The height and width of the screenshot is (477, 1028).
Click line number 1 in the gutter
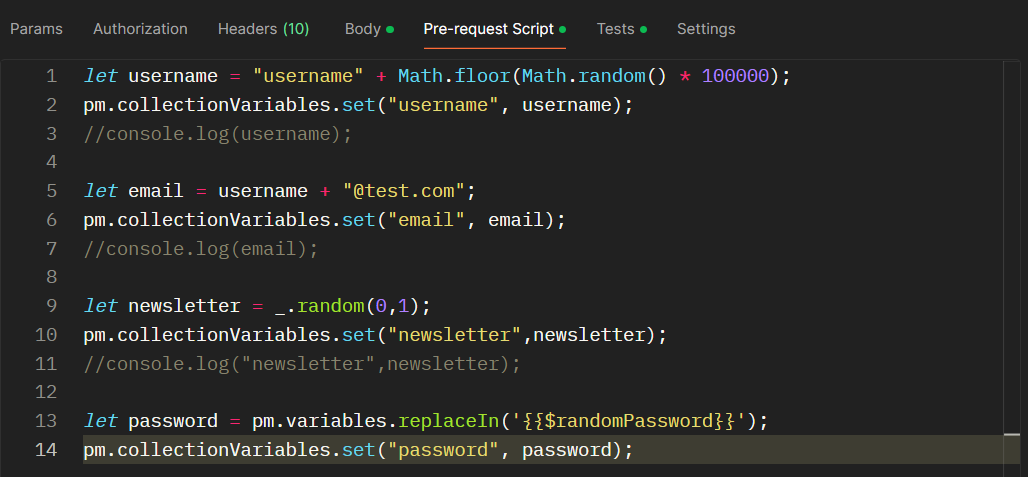coord(51,77)
